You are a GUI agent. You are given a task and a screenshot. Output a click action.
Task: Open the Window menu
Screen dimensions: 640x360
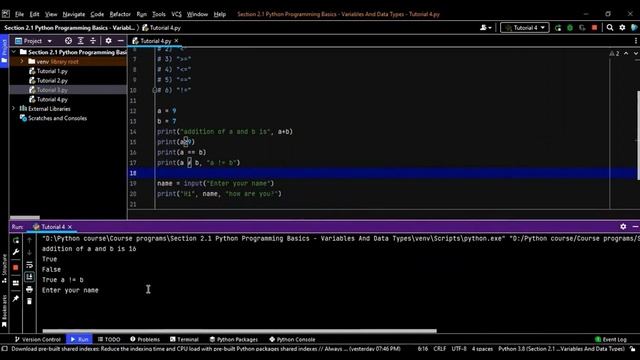click(197, 14)
